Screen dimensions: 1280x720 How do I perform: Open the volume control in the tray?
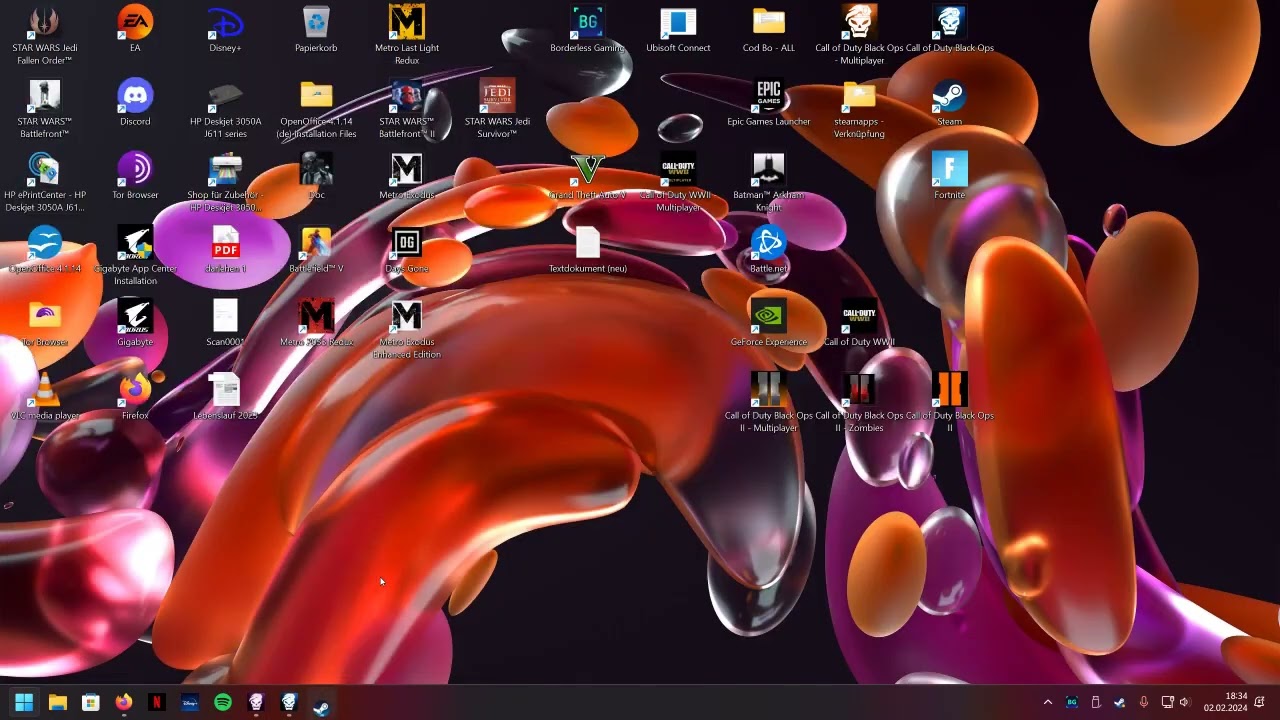[x=1185, y=702]
